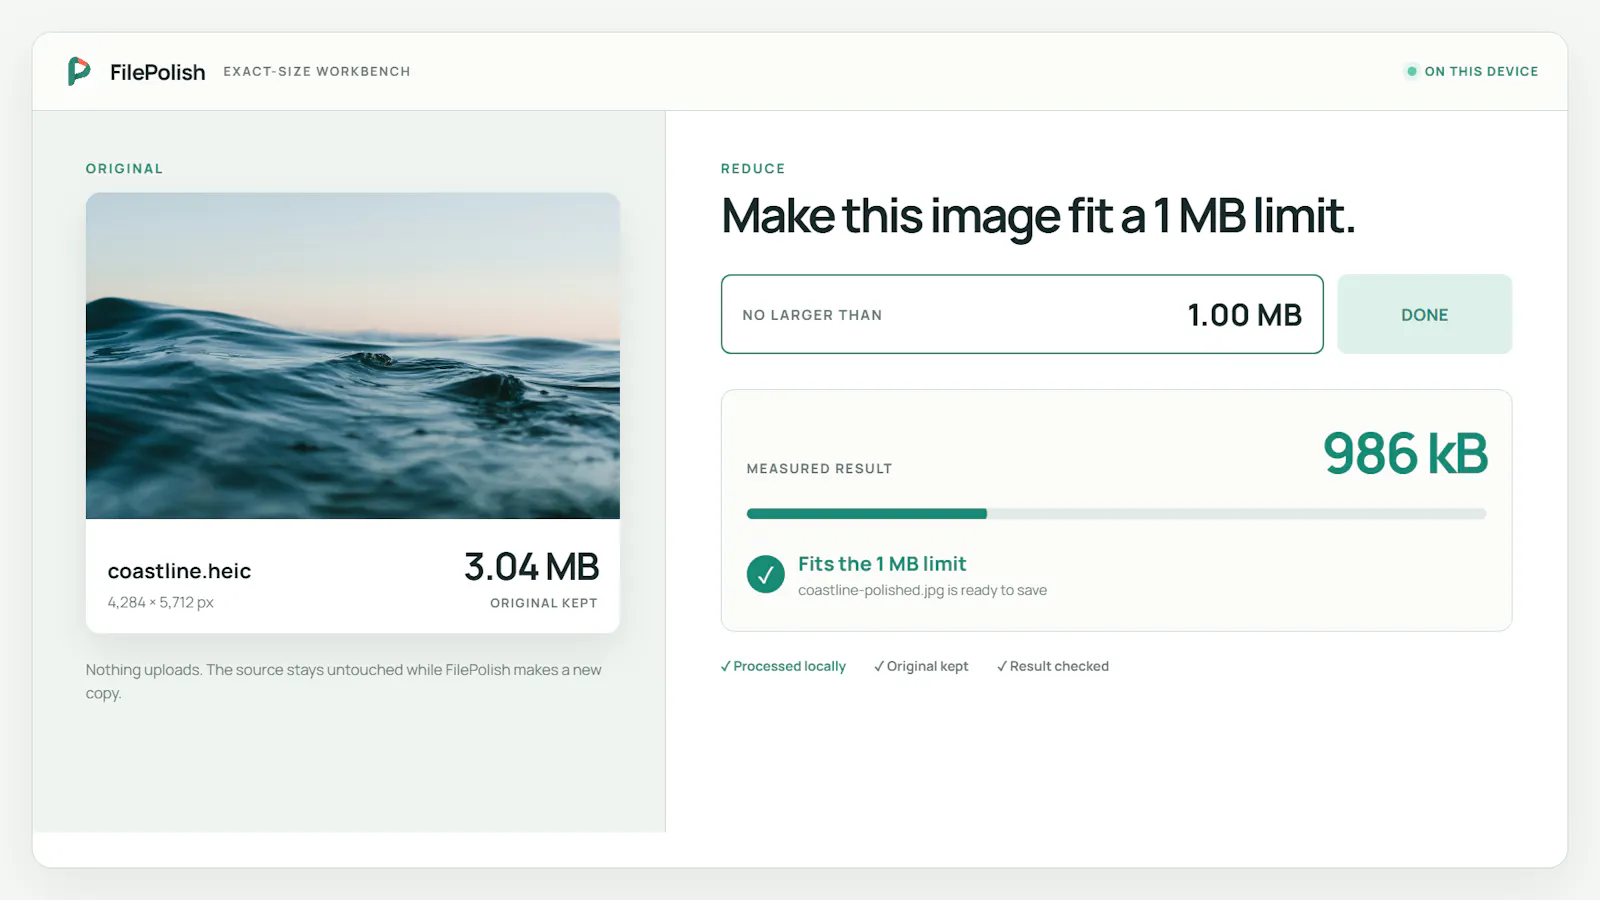Click the 1.00 MB limit value
1600x900 pixels.
click(x=1244, y=315)
